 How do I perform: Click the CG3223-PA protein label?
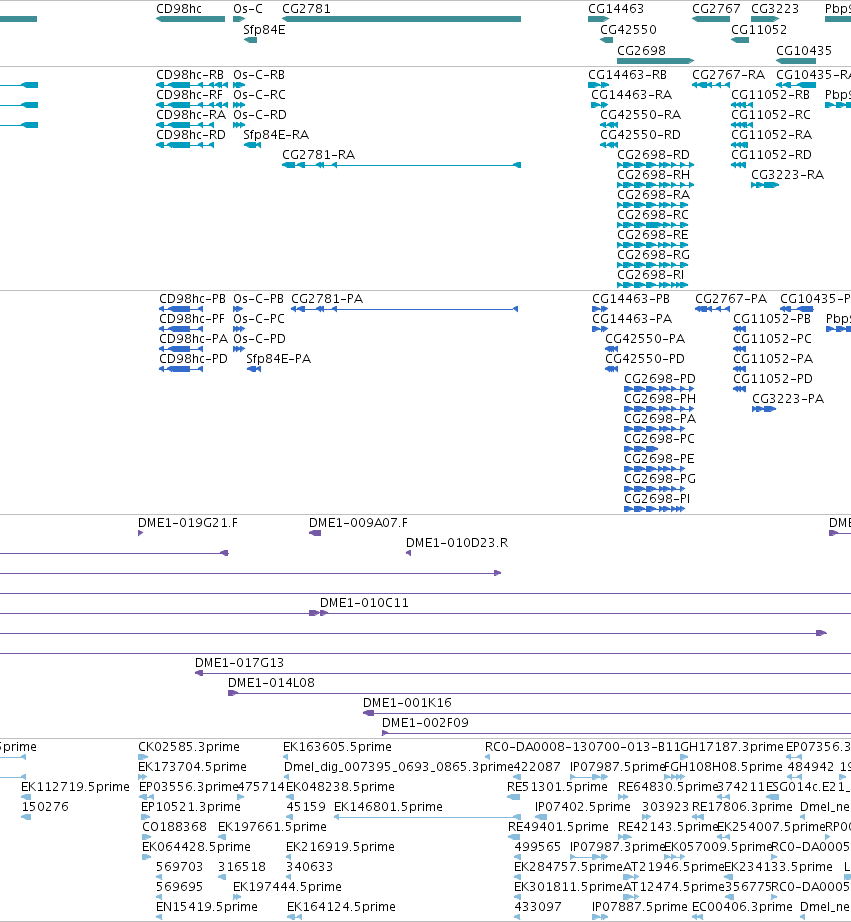tap(788, 399)
